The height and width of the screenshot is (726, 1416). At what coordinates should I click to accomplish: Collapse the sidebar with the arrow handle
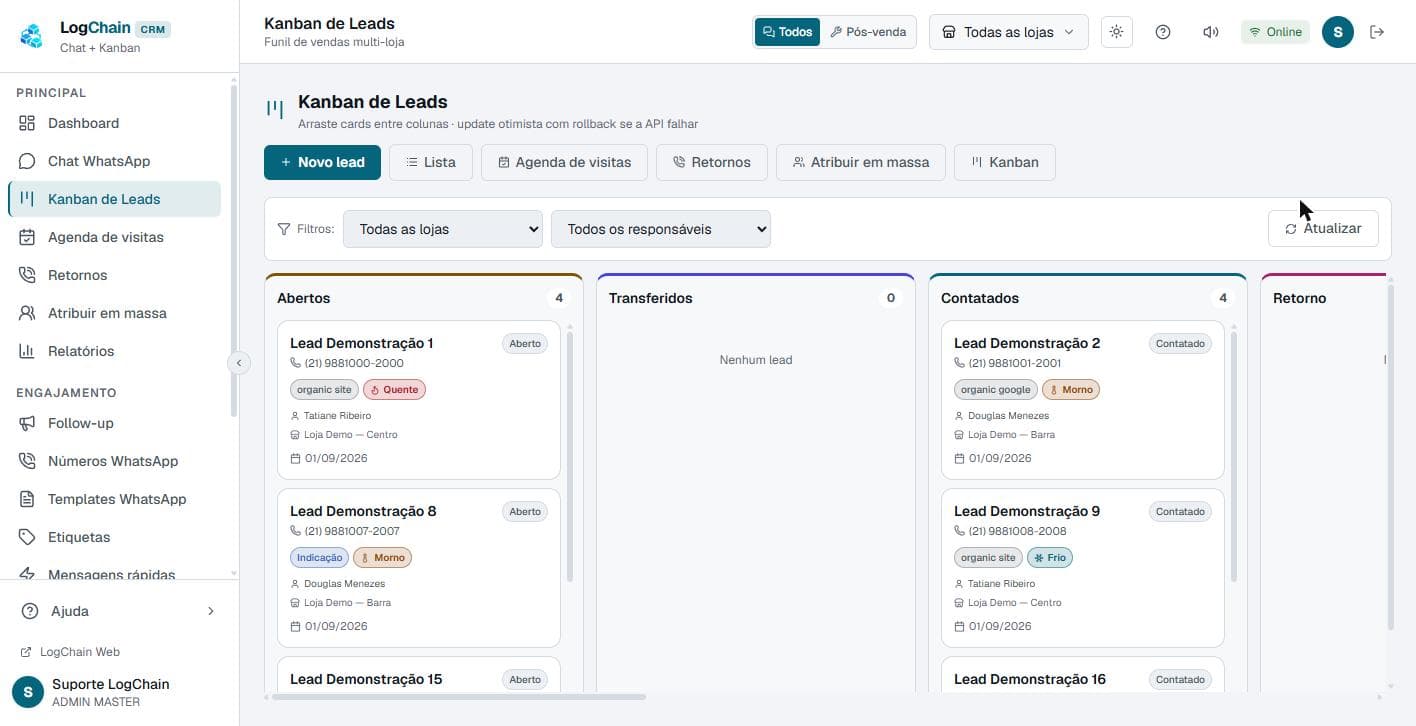tap(238, 363)
